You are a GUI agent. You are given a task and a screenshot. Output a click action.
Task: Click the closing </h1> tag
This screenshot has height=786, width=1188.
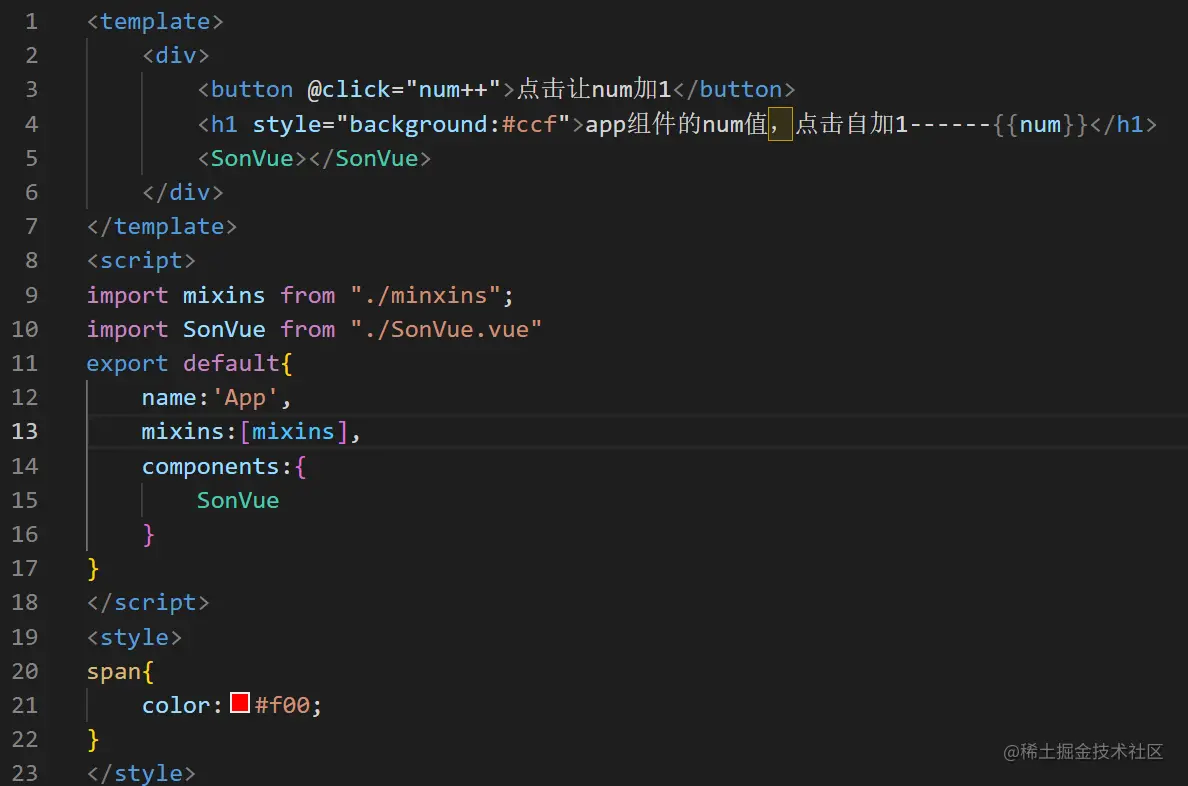tap(1124, 124)
